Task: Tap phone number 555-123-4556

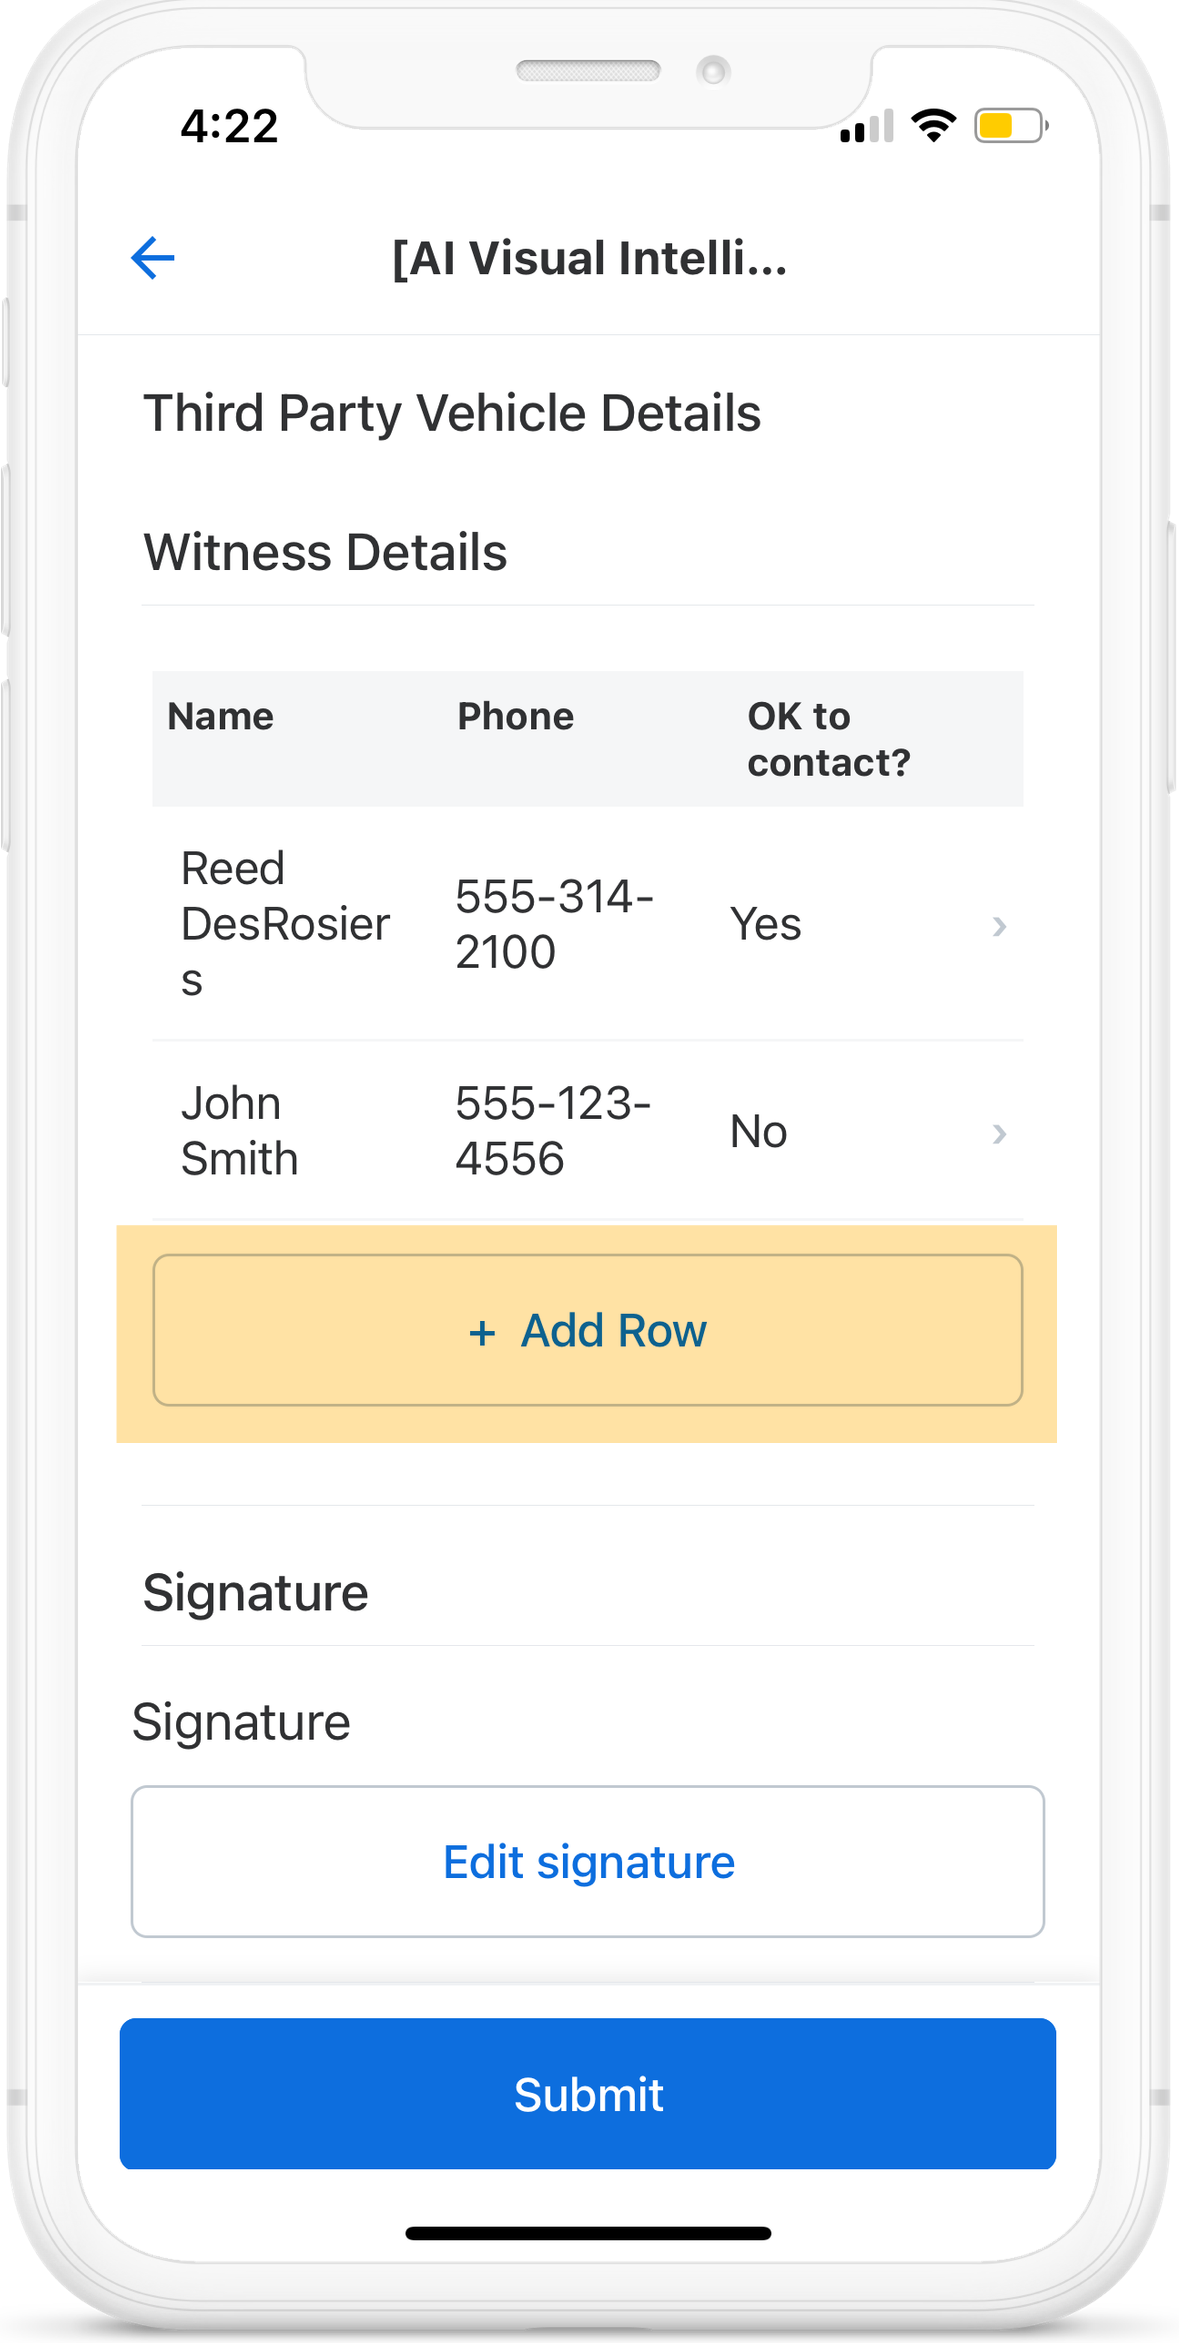Action: [x=553, y=1131]
